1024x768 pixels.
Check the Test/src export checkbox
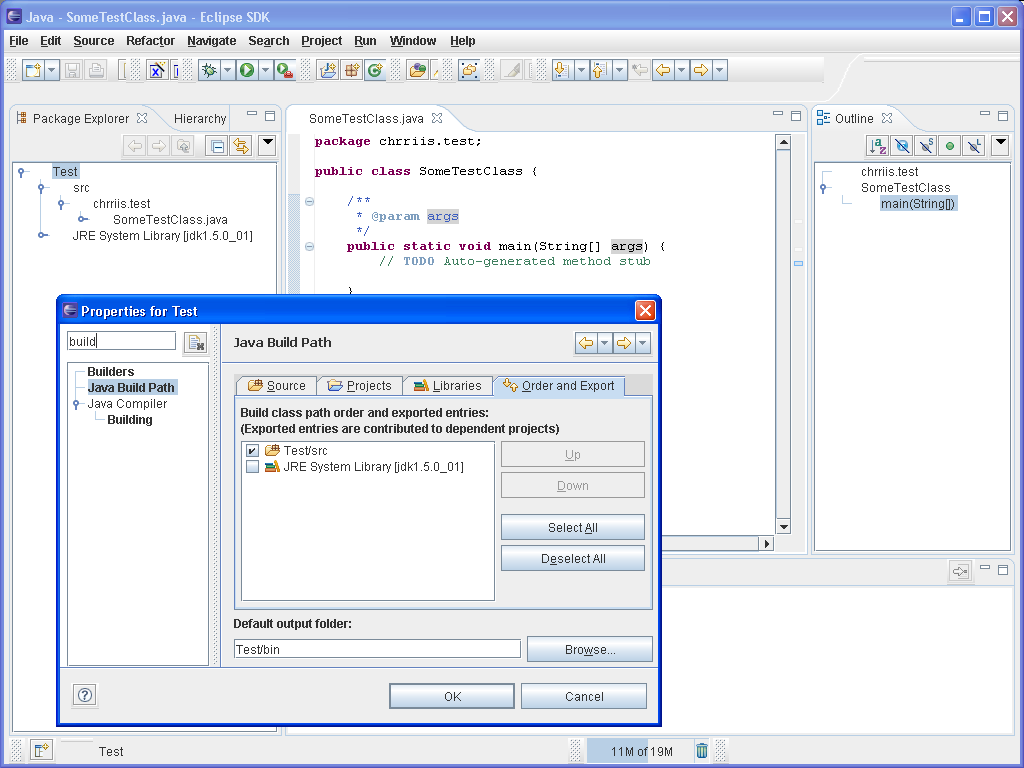pos(252,451)
